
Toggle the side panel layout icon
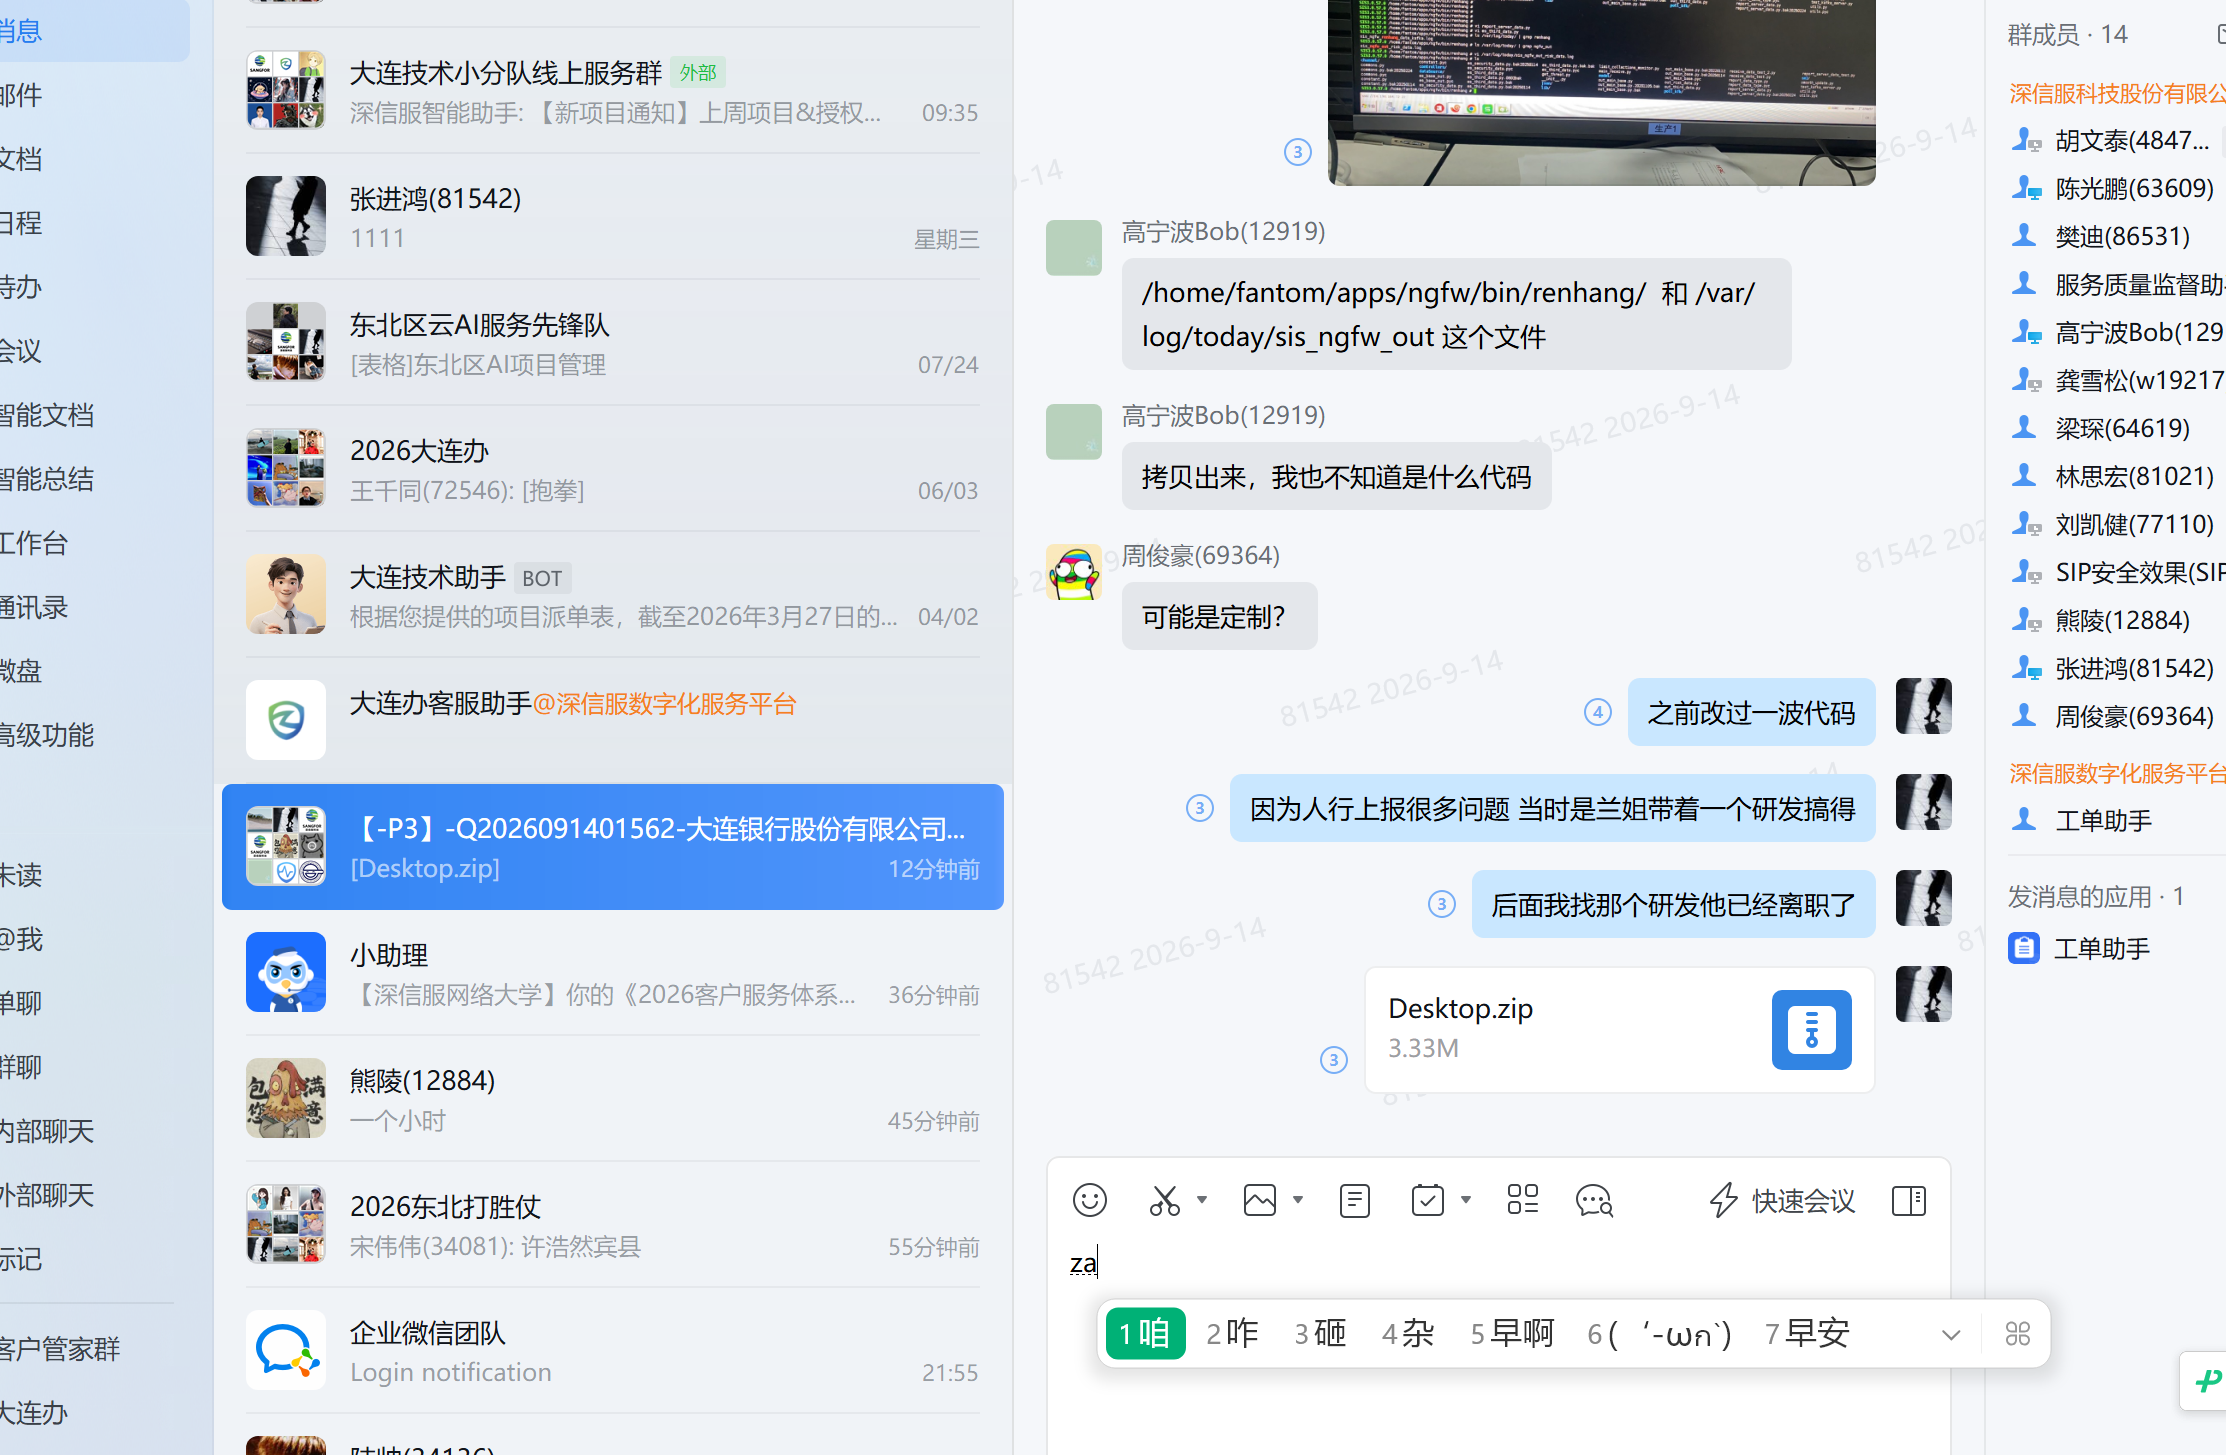click(x=1909, y=1200)
